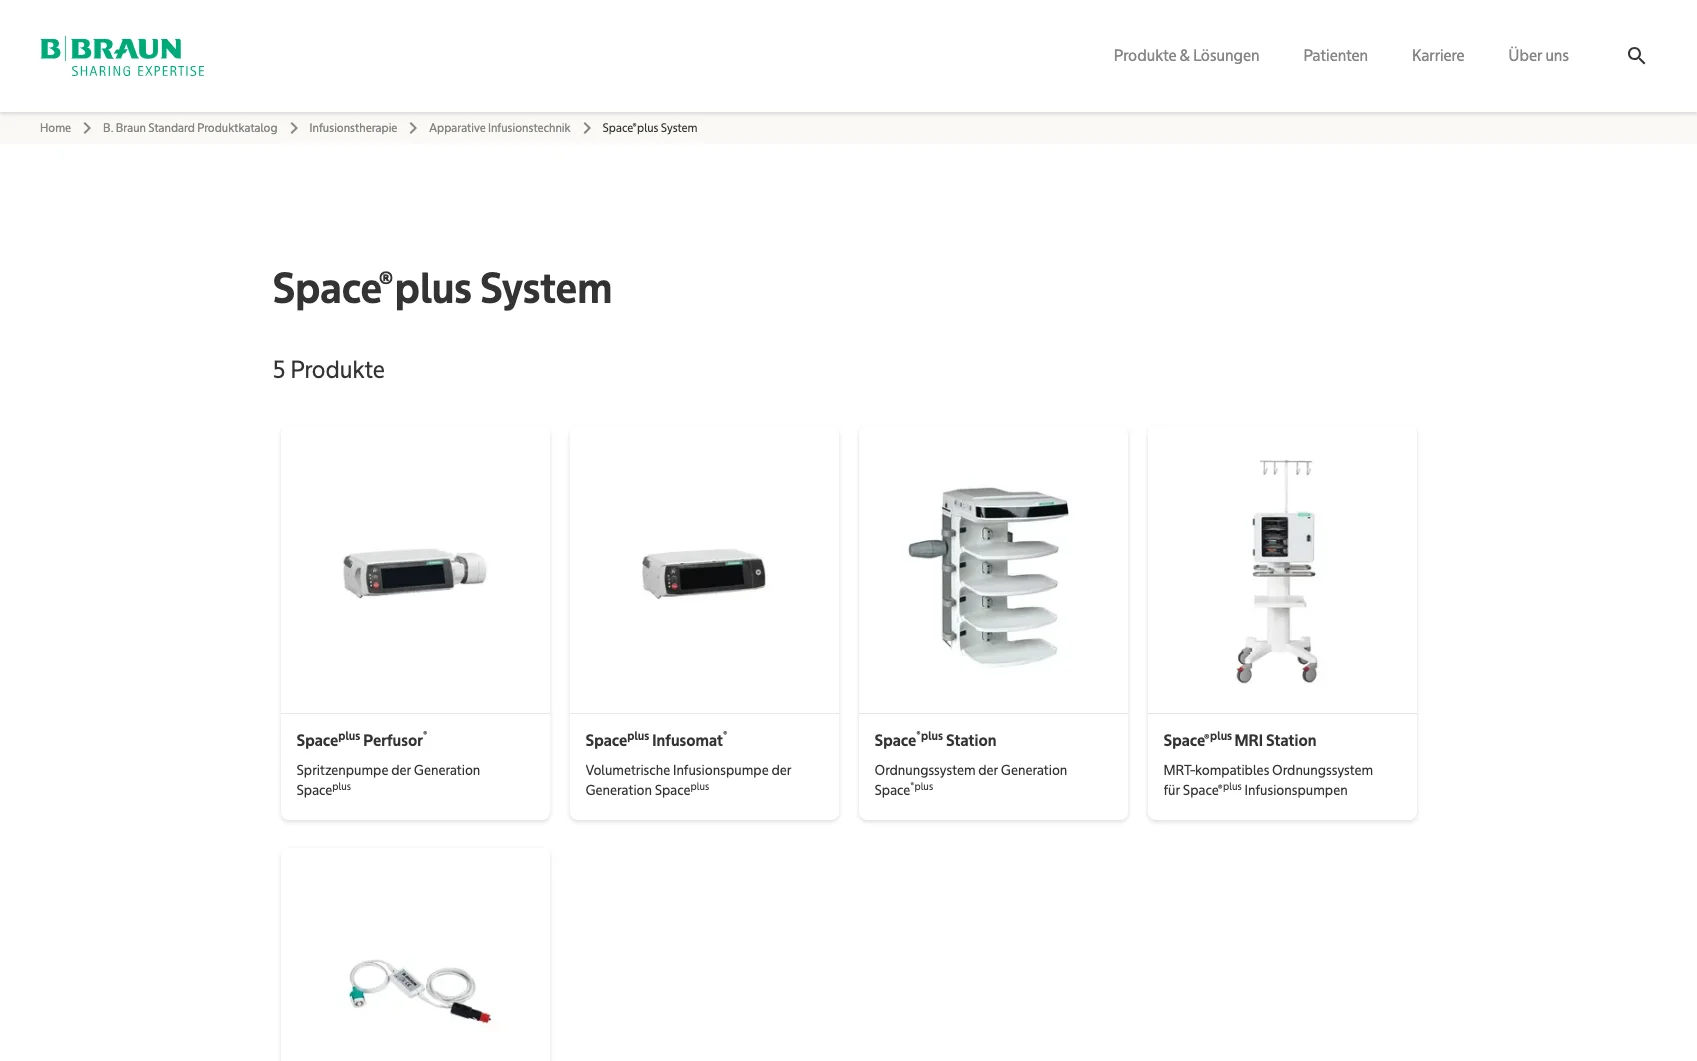Open Apparative Infusionstechnik breadcrumb link
Screen dimensions: 1697x1061
pos(499,128)
